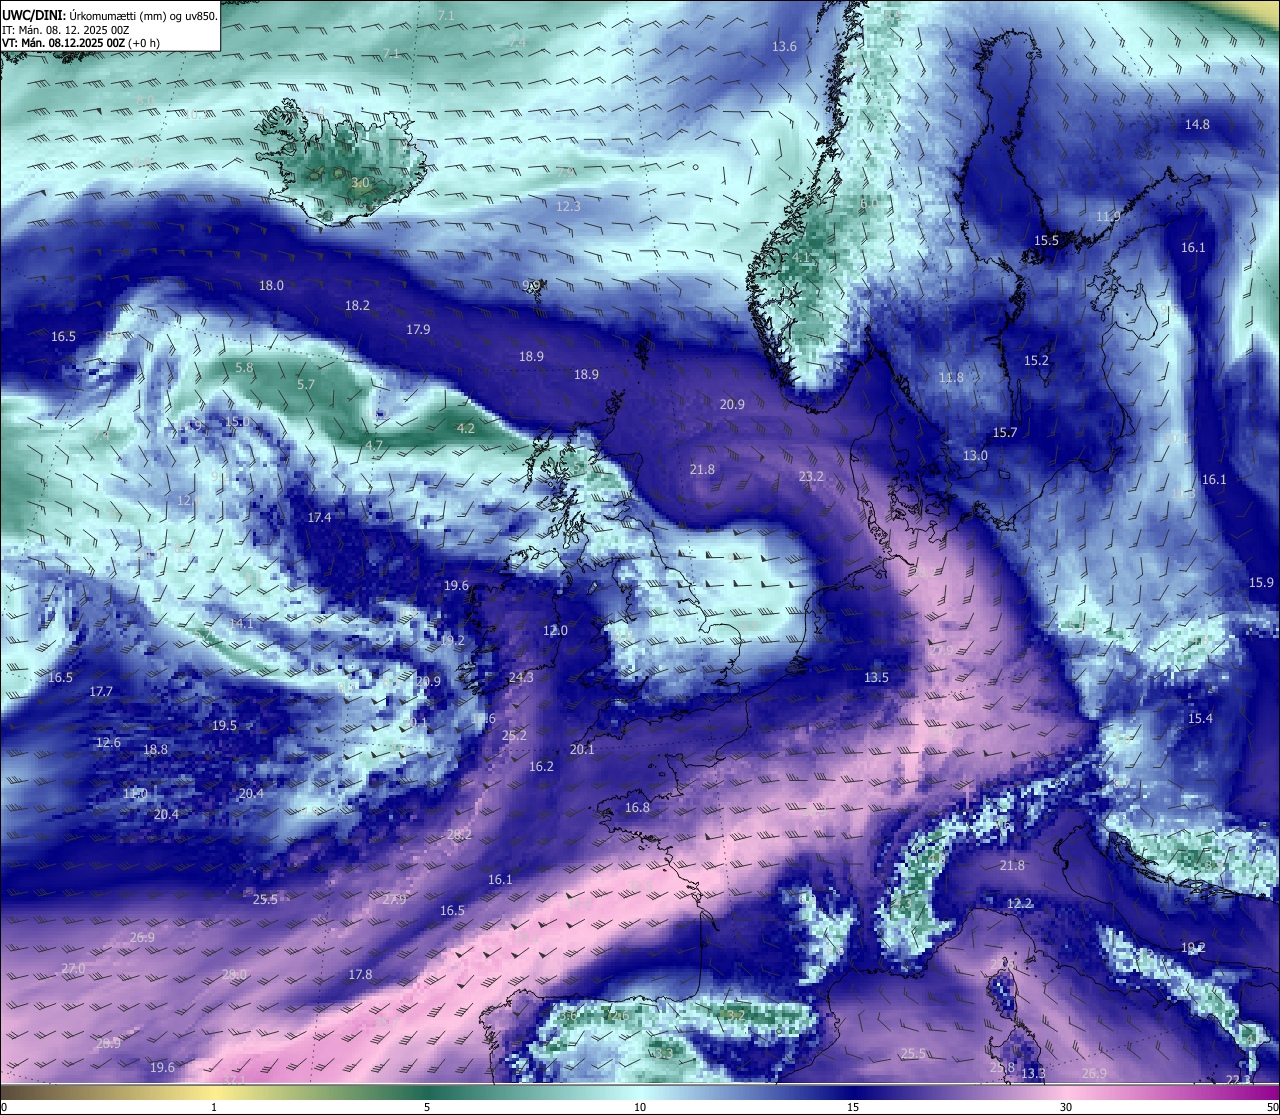This screenshot has width=1280, height=1115.
Task: Click the 3.0 value over Iceland
Action: tap(360, 183)
